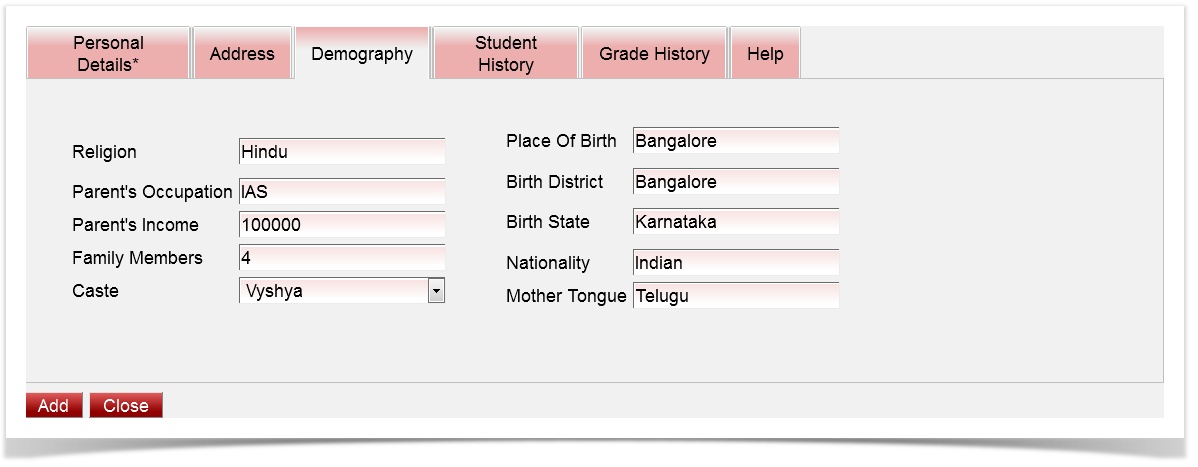Open the Personal Details tab
Image resolution: width=1198 pixels, height=467 pixels.
108,54
